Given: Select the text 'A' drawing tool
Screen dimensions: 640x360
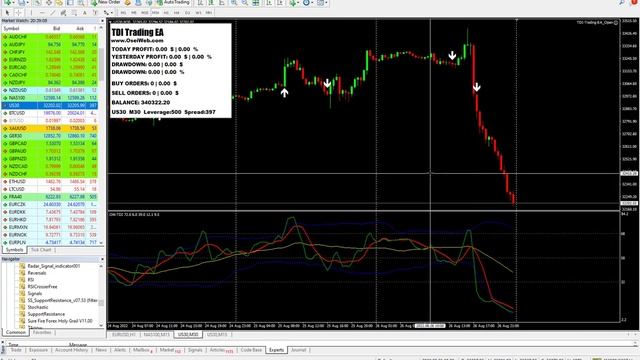Looking at the screenshot, I should (84, 13).
